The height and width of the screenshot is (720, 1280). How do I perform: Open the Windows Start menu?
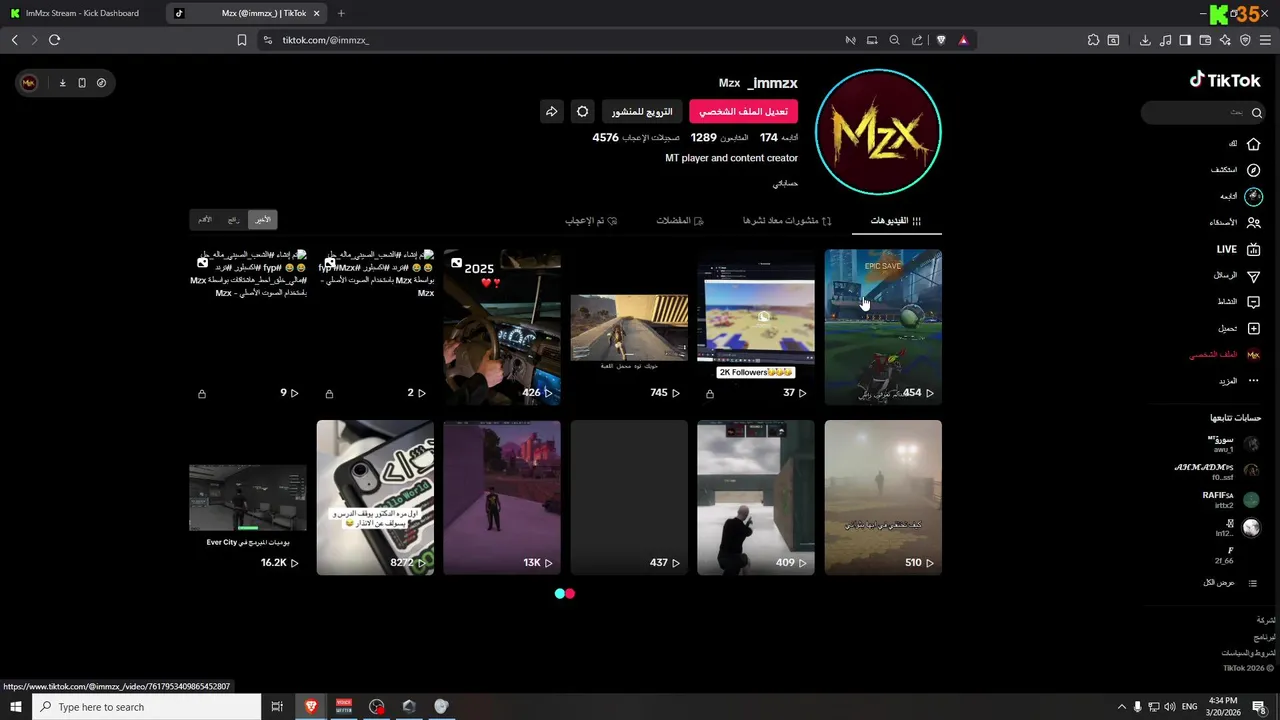(x=15, y=707)
